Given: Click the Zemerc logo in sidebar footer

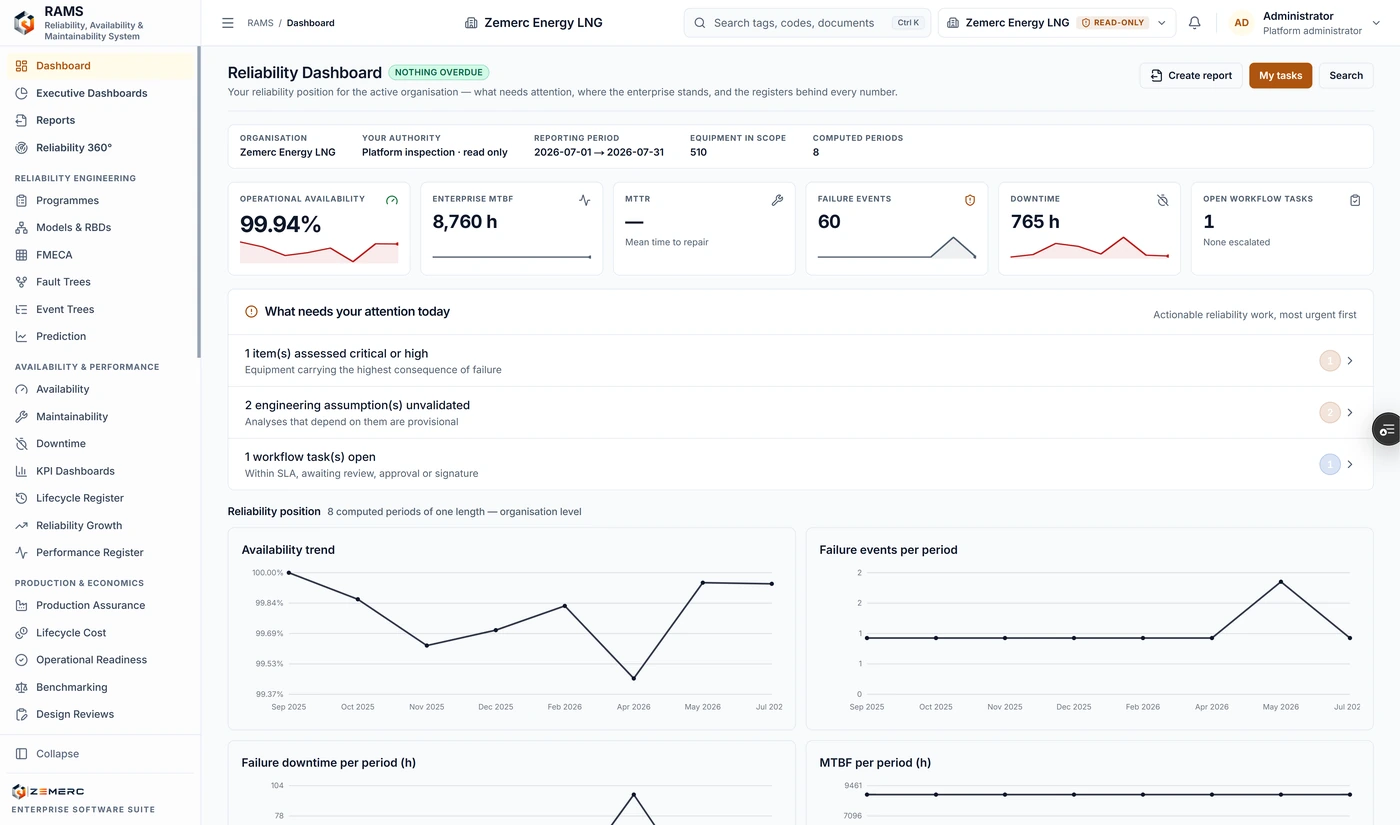Looking at the screenshot, I should pyautogui.click(x=48, y=791).
